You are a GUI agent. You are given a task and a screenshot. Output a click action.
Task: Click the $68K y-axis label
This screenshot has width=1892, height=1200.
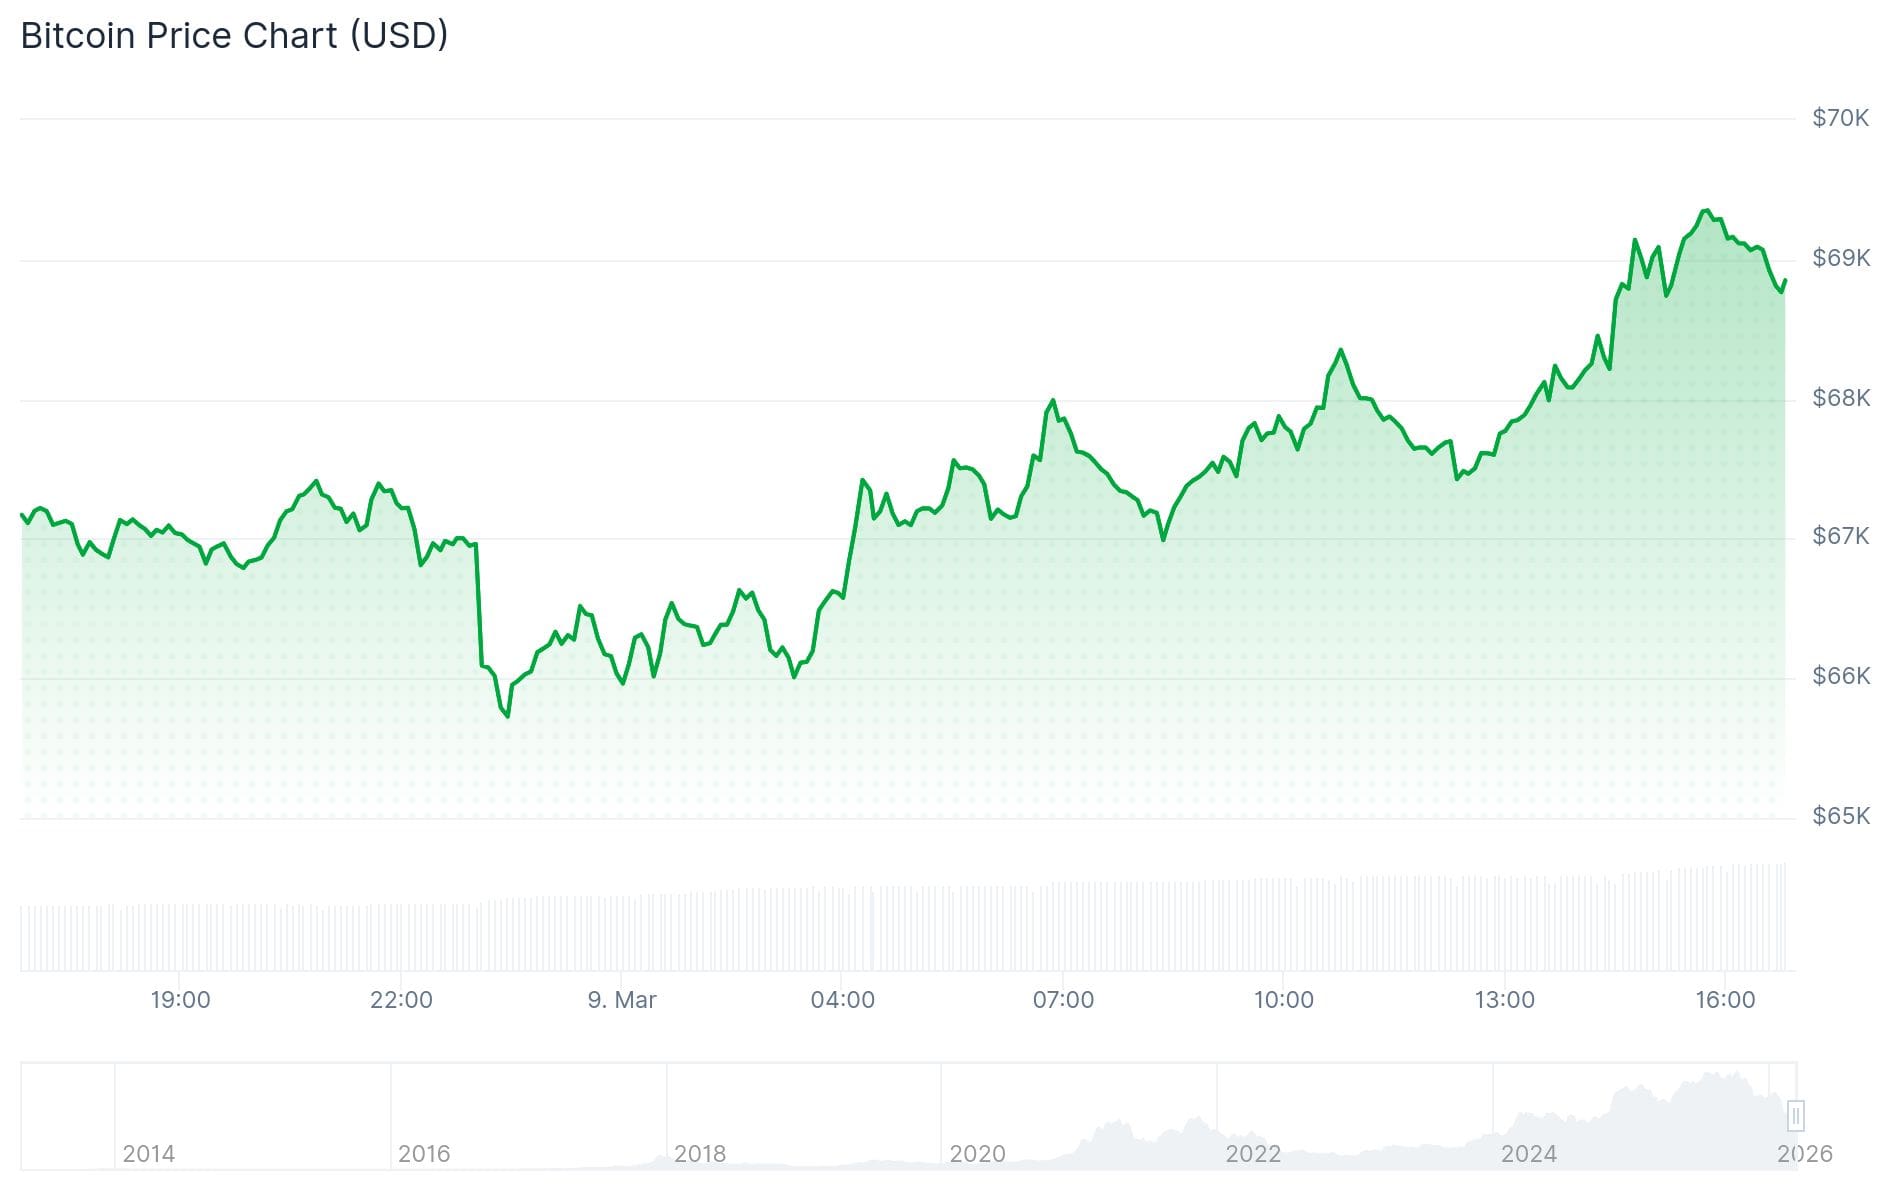1840,398
